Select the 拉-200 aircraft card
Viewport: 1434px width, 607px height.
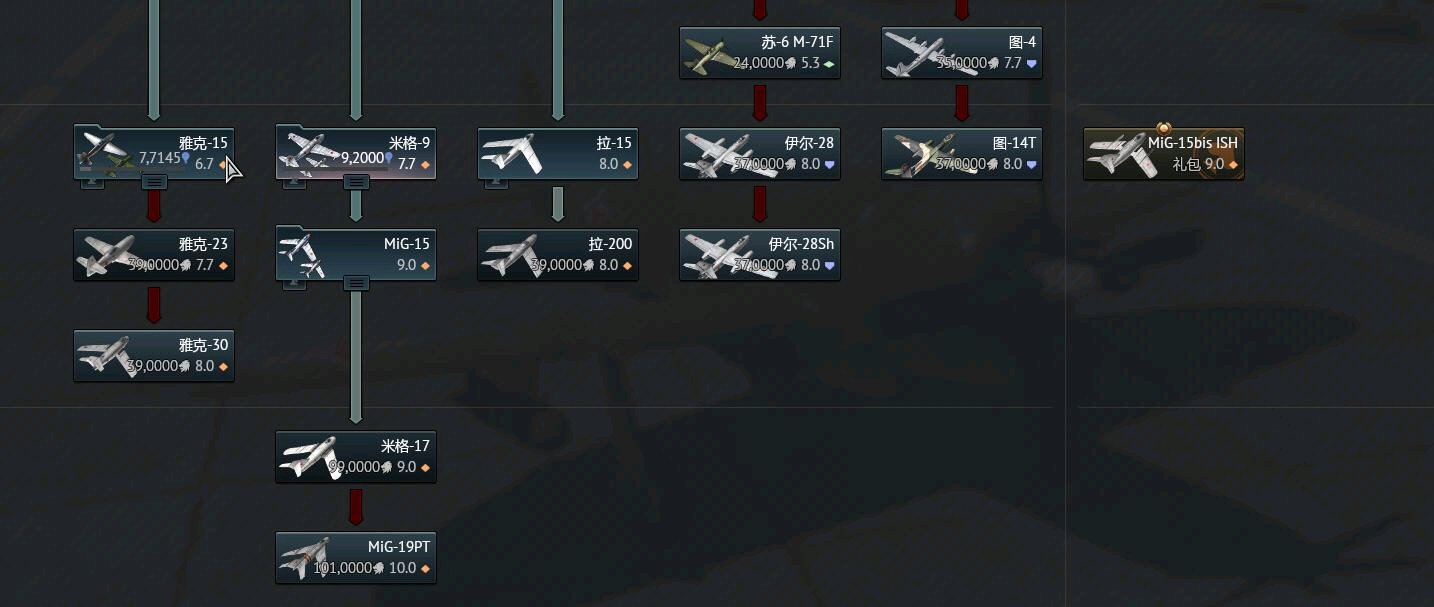558,255
